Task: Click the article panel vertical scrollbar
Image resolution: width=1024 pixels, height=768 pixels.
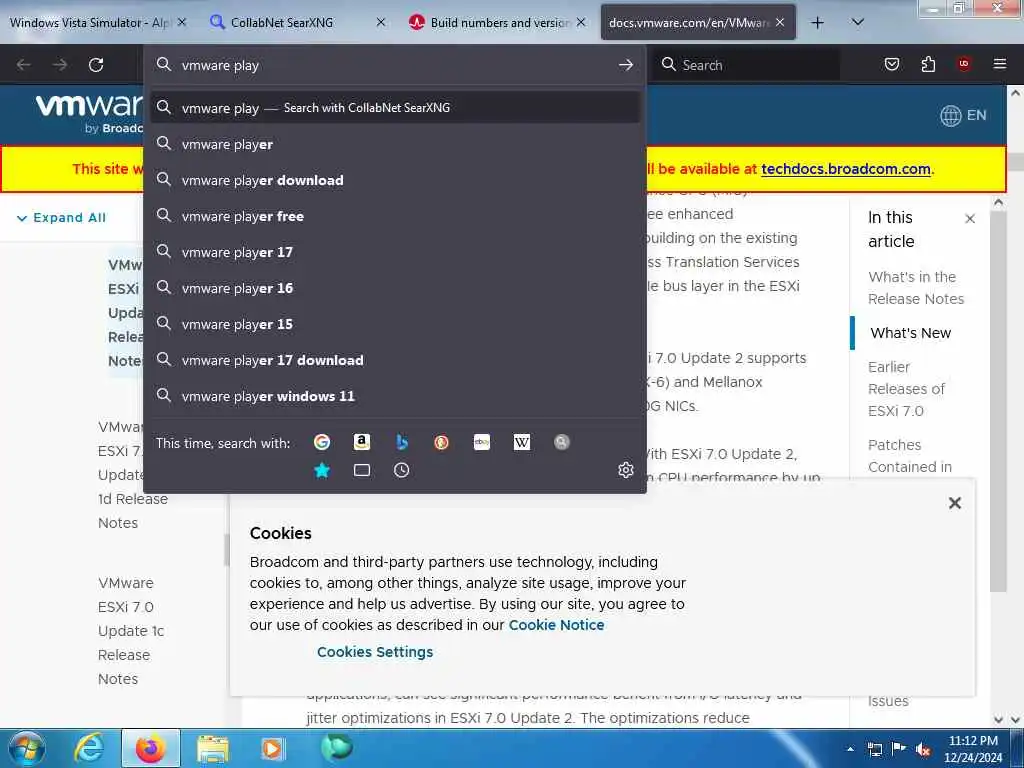Action: [998, 402]
